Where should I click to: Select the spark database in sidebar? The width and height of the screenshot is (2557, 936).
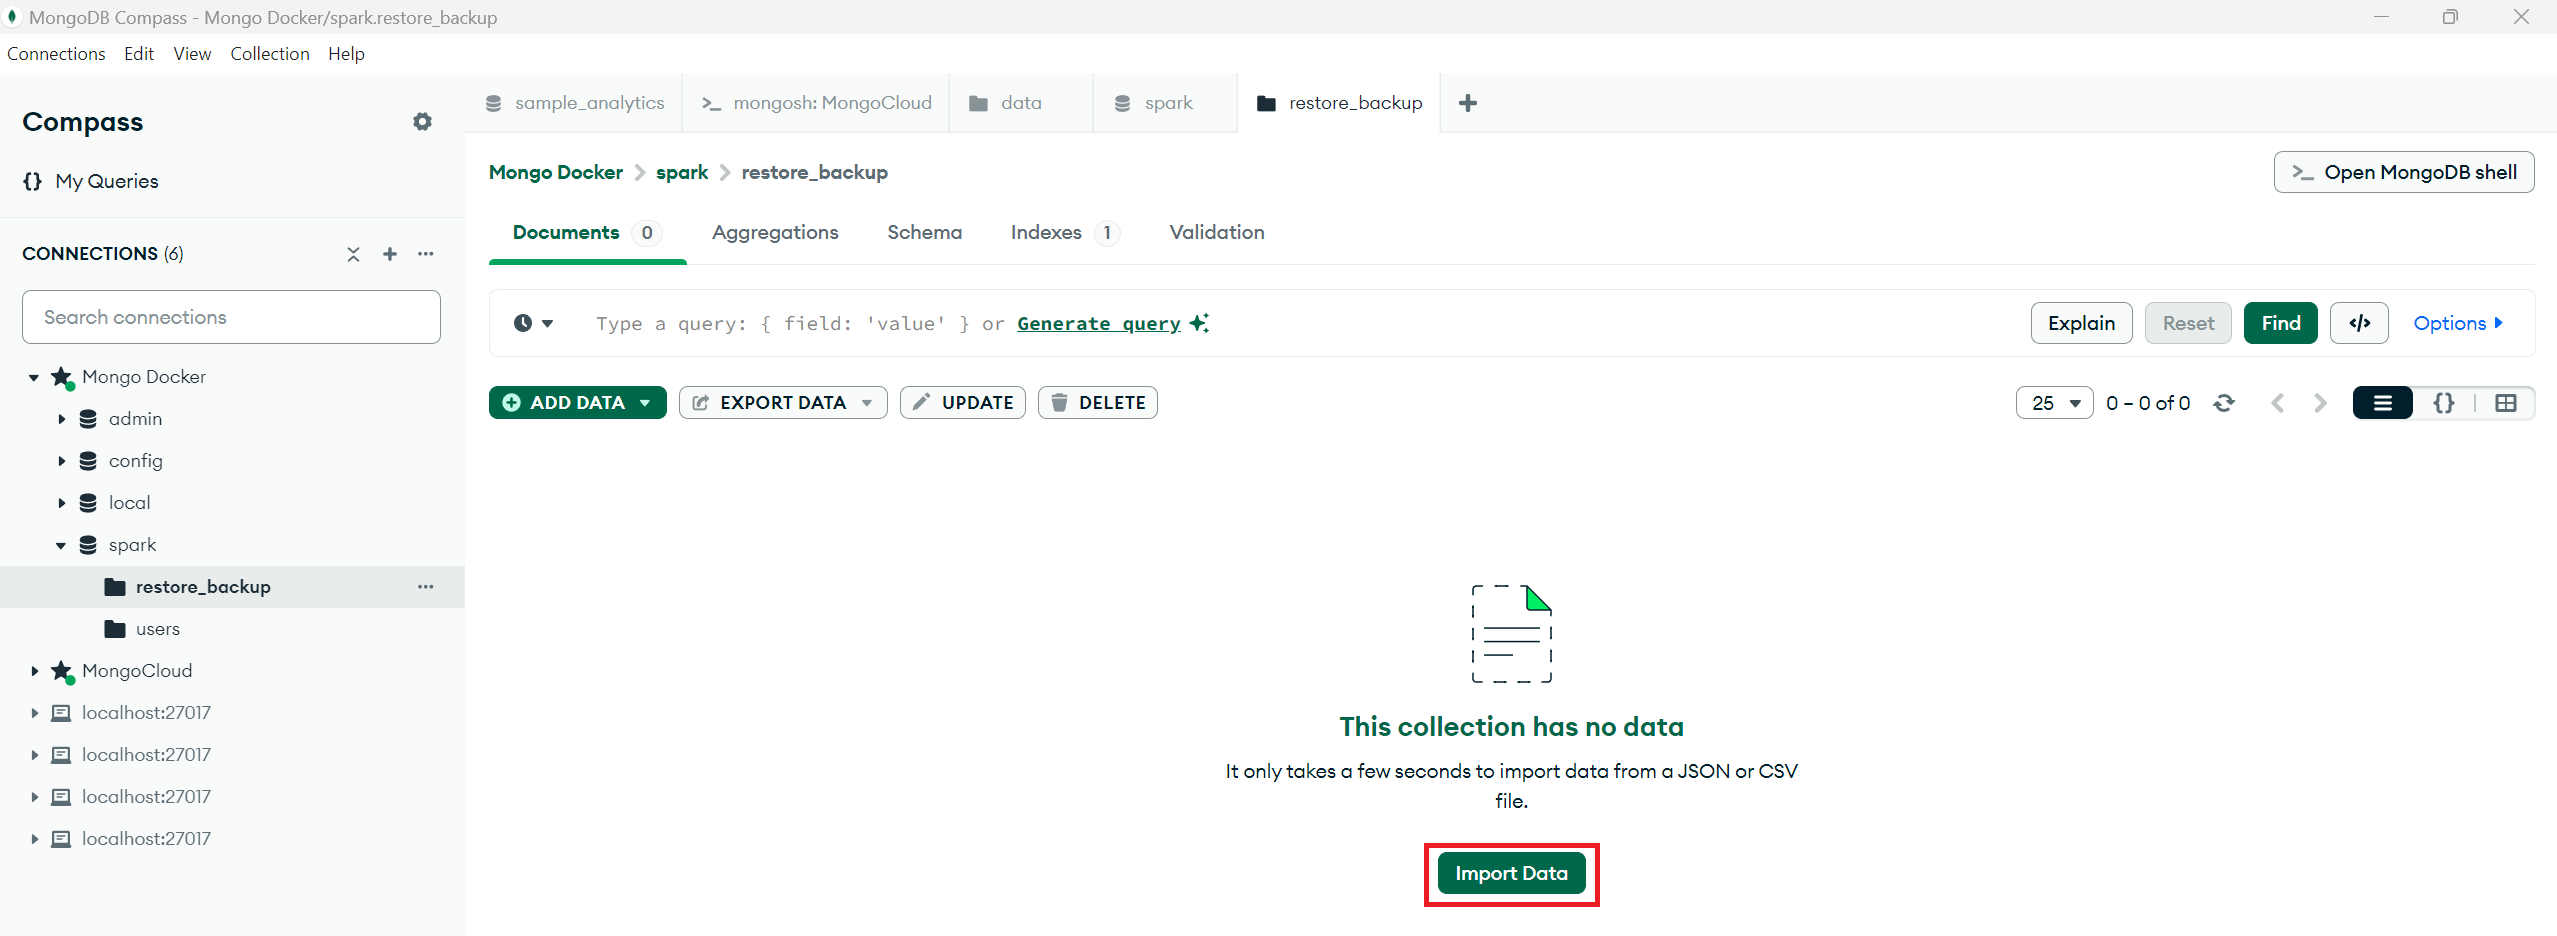(132, 545)
